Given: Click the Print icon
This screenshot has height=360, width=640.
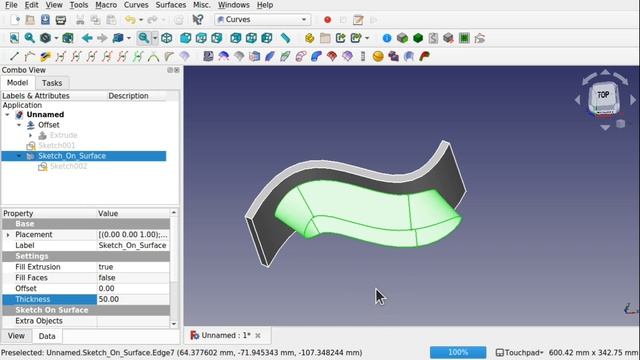Looking at the screenshot, I should (x=61, y=20).
